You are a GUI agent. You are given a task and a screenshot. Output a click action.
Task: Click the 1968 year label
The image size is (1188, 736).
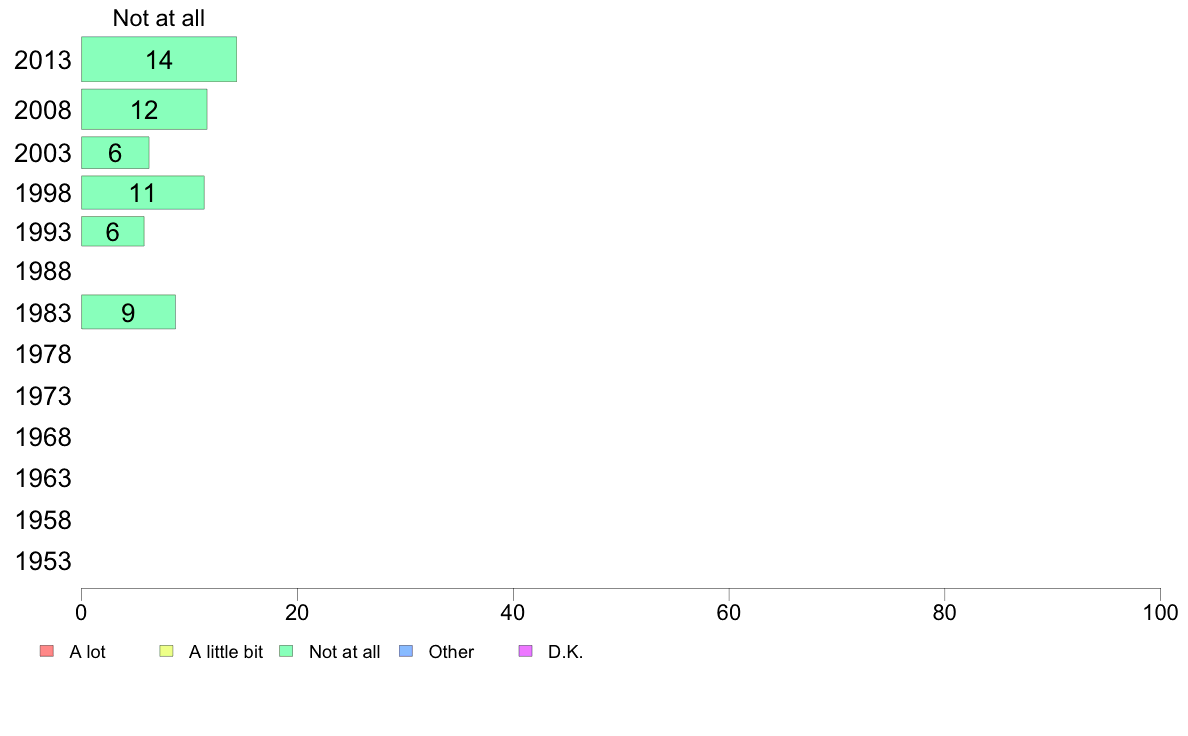pos(43,437)
